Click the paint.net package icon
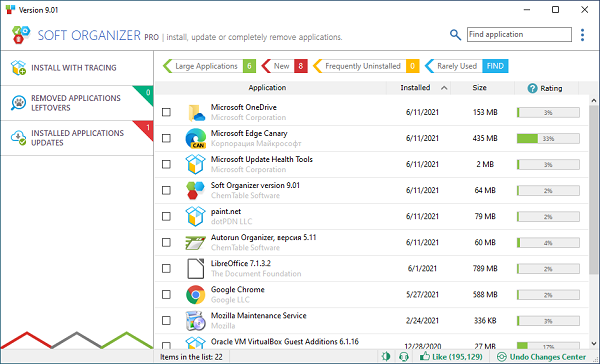 [196, 216]
